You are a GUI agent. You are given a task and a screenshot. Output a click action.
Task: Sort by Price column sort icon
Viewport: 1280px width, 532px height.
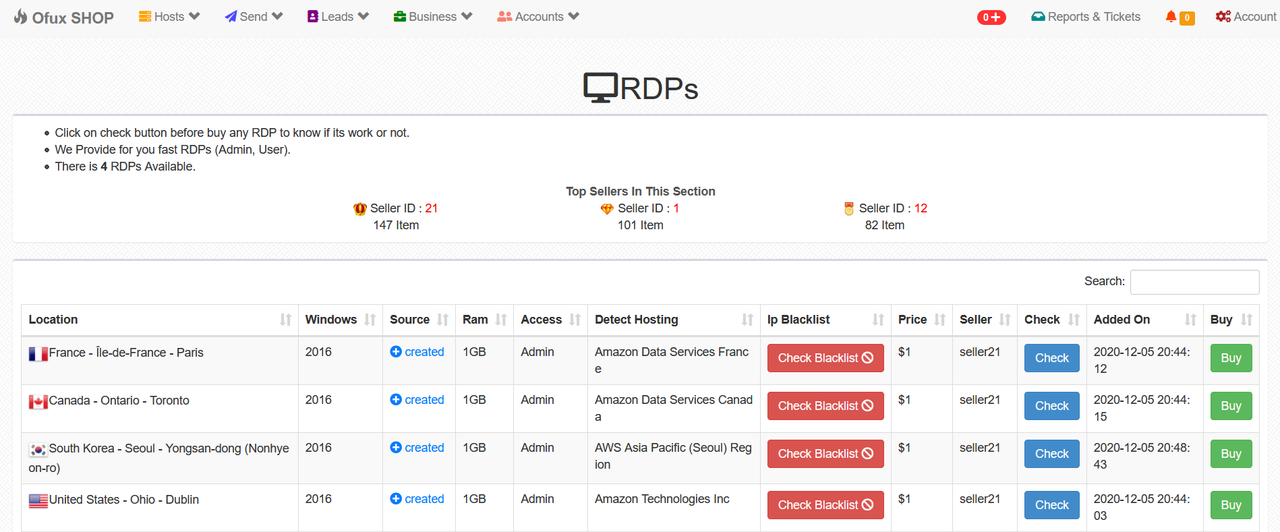click(938, 320)
